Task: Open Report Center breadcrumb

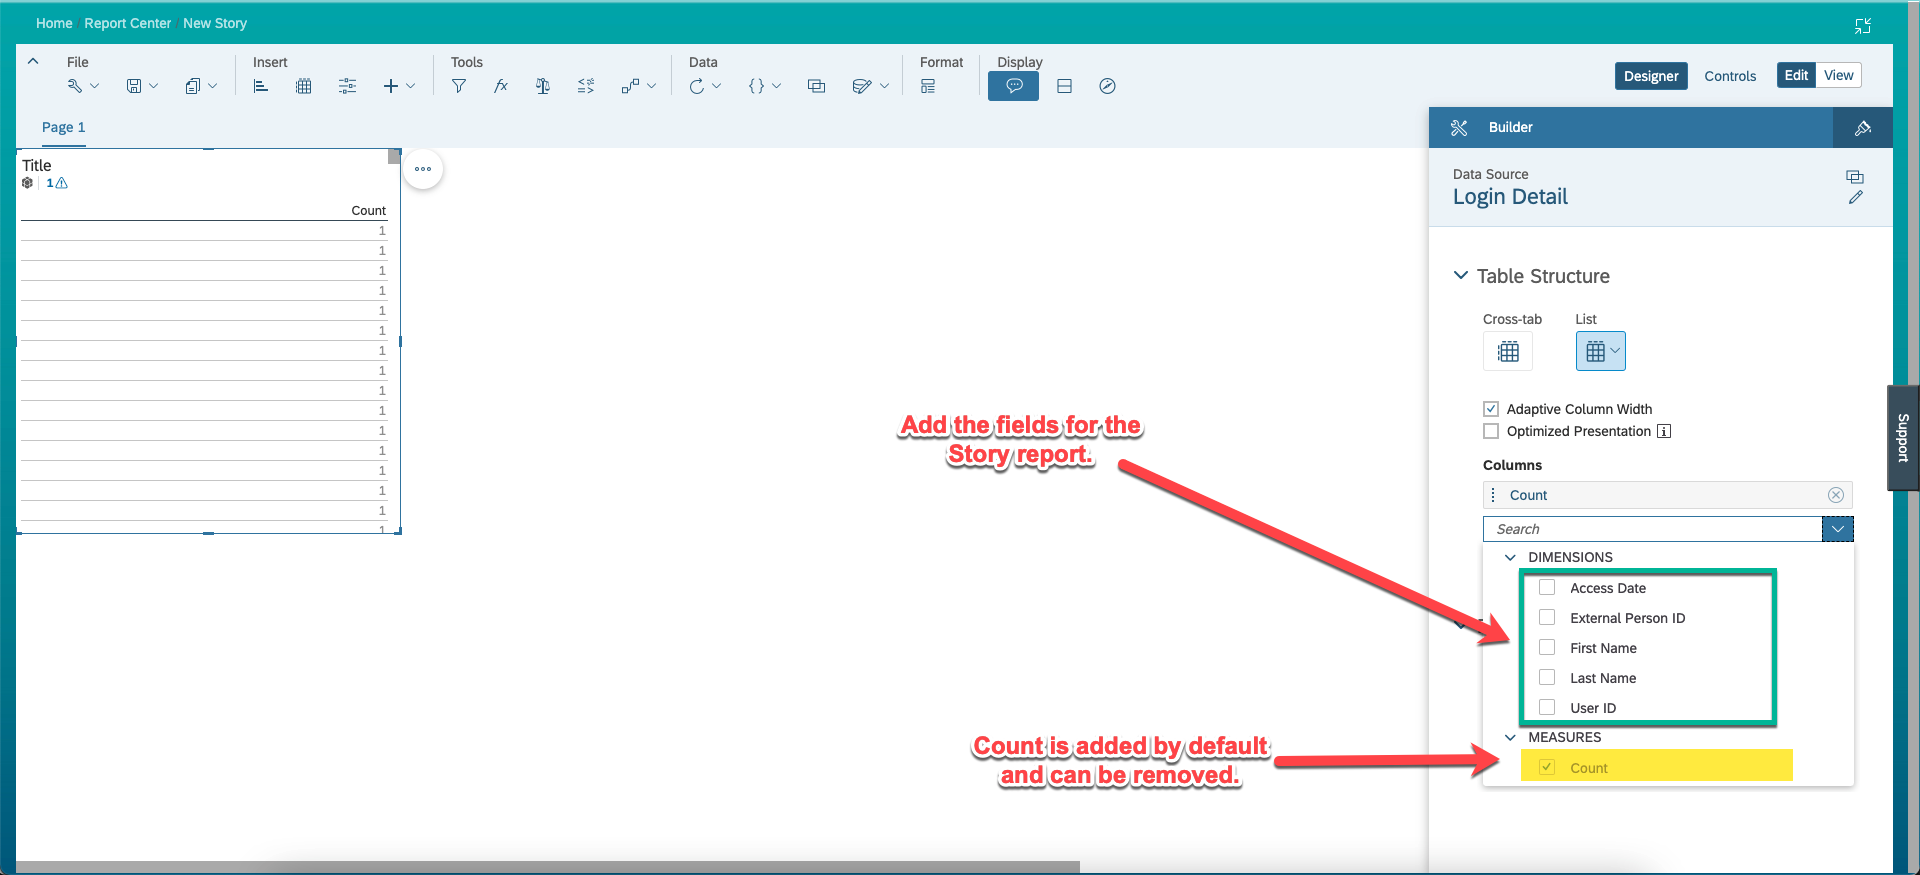Action: [128, 23]
